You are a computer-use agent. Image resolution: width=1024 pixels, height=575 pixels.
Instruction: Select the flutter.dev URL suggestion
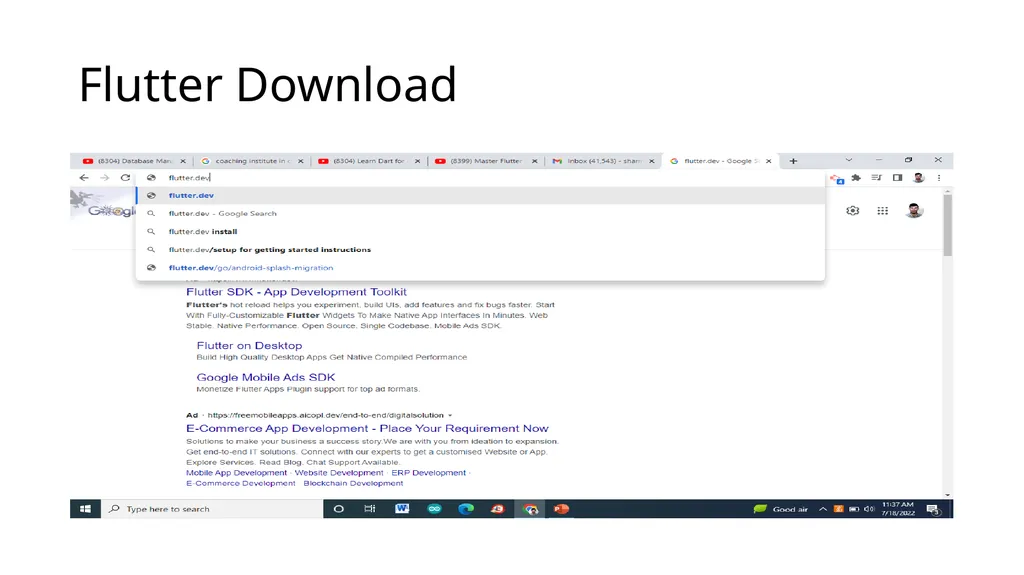(x=481, y=195)
